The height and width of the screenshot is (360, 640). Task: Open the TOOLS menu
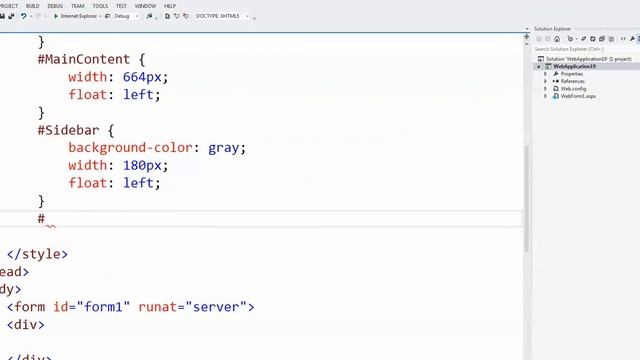[x=100, y=6]
